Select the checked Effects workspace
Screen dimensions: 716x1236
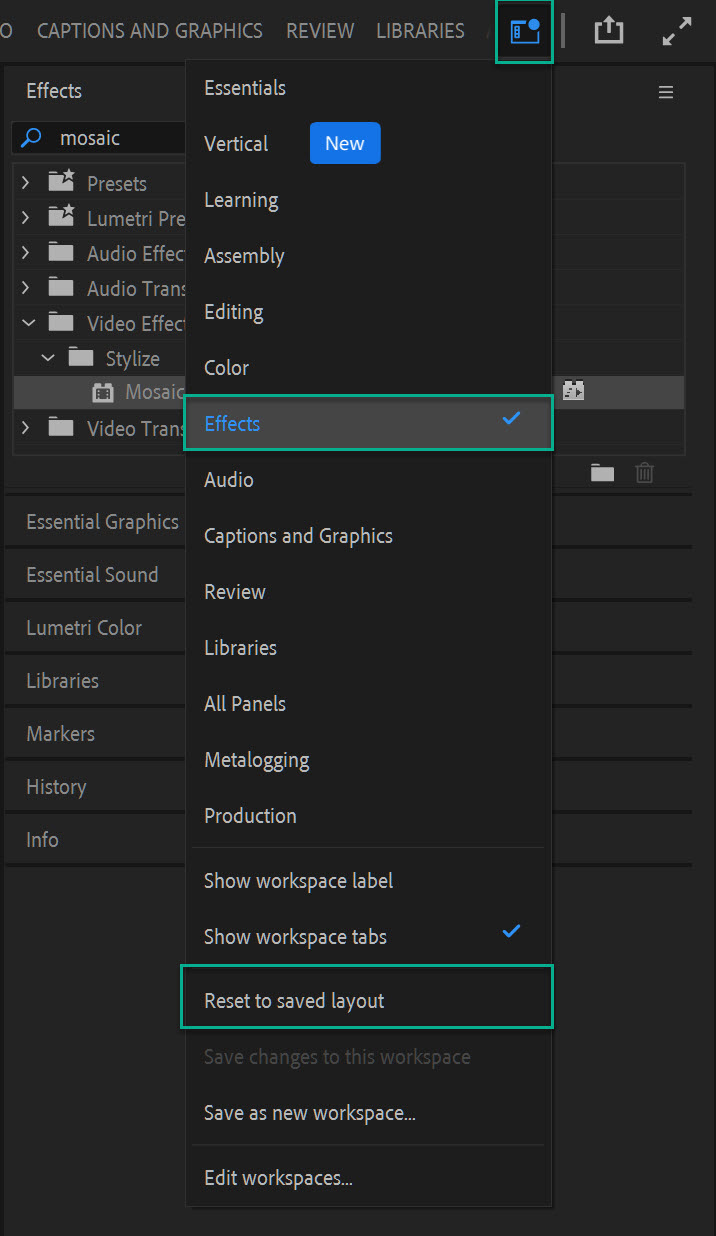click(x=368, y=423)
